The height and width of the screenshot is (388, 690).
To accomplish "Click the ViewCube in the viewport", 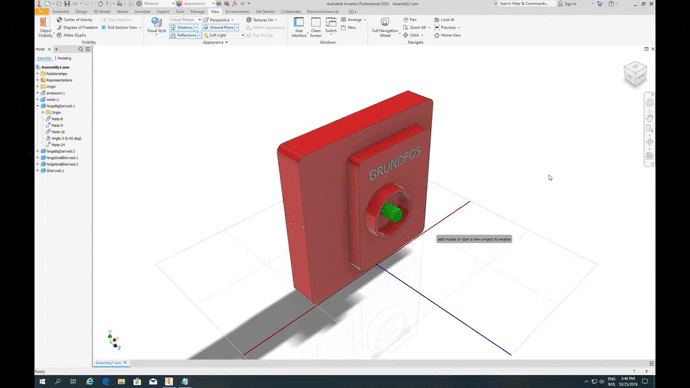I will point(635,74).
